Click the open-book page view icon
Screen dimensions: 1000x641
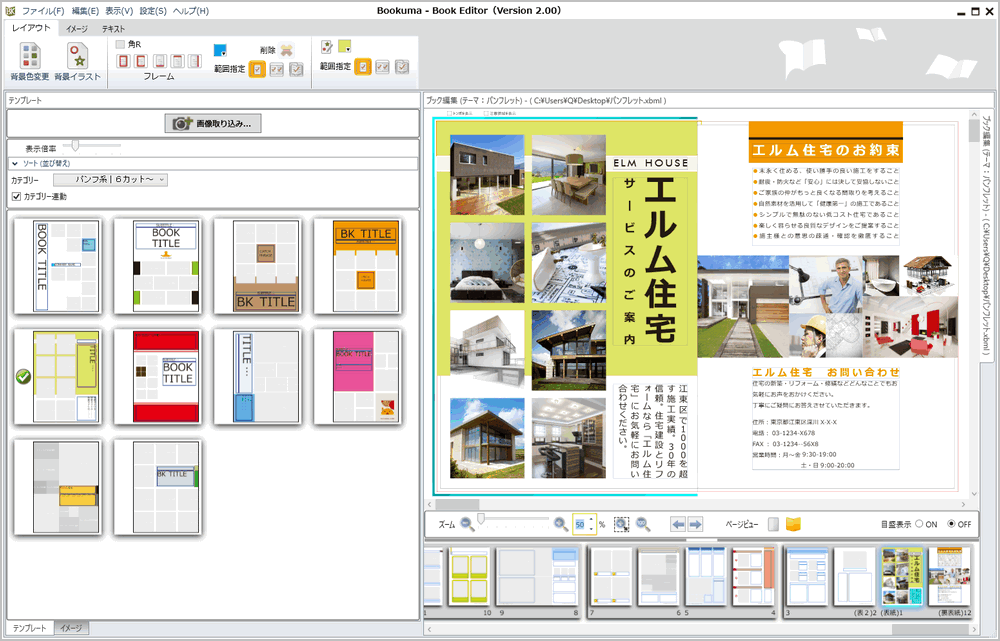pos(793,523)
